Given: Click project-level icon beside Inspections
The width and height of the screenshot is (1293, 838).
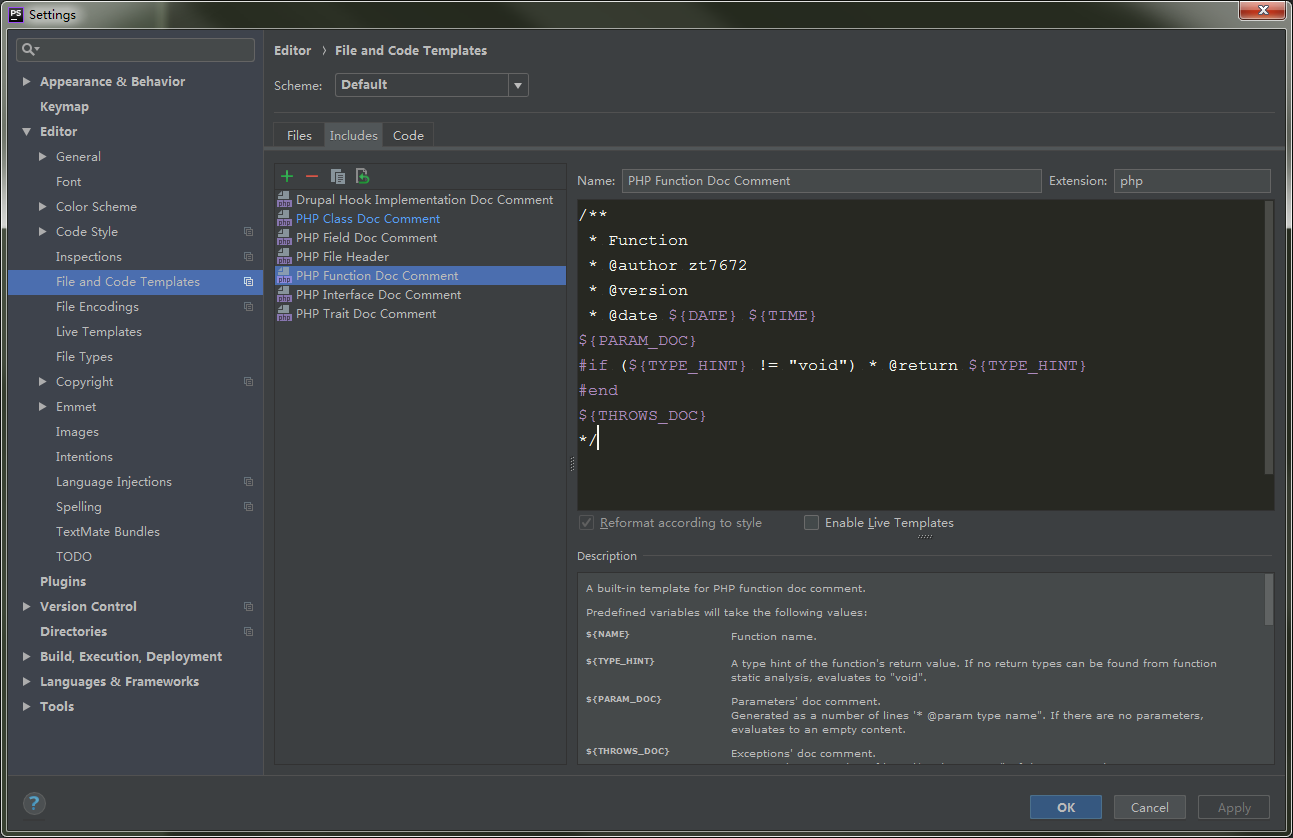Looking at the screenshot, I should pyautogui.click(x=248, y=257).
